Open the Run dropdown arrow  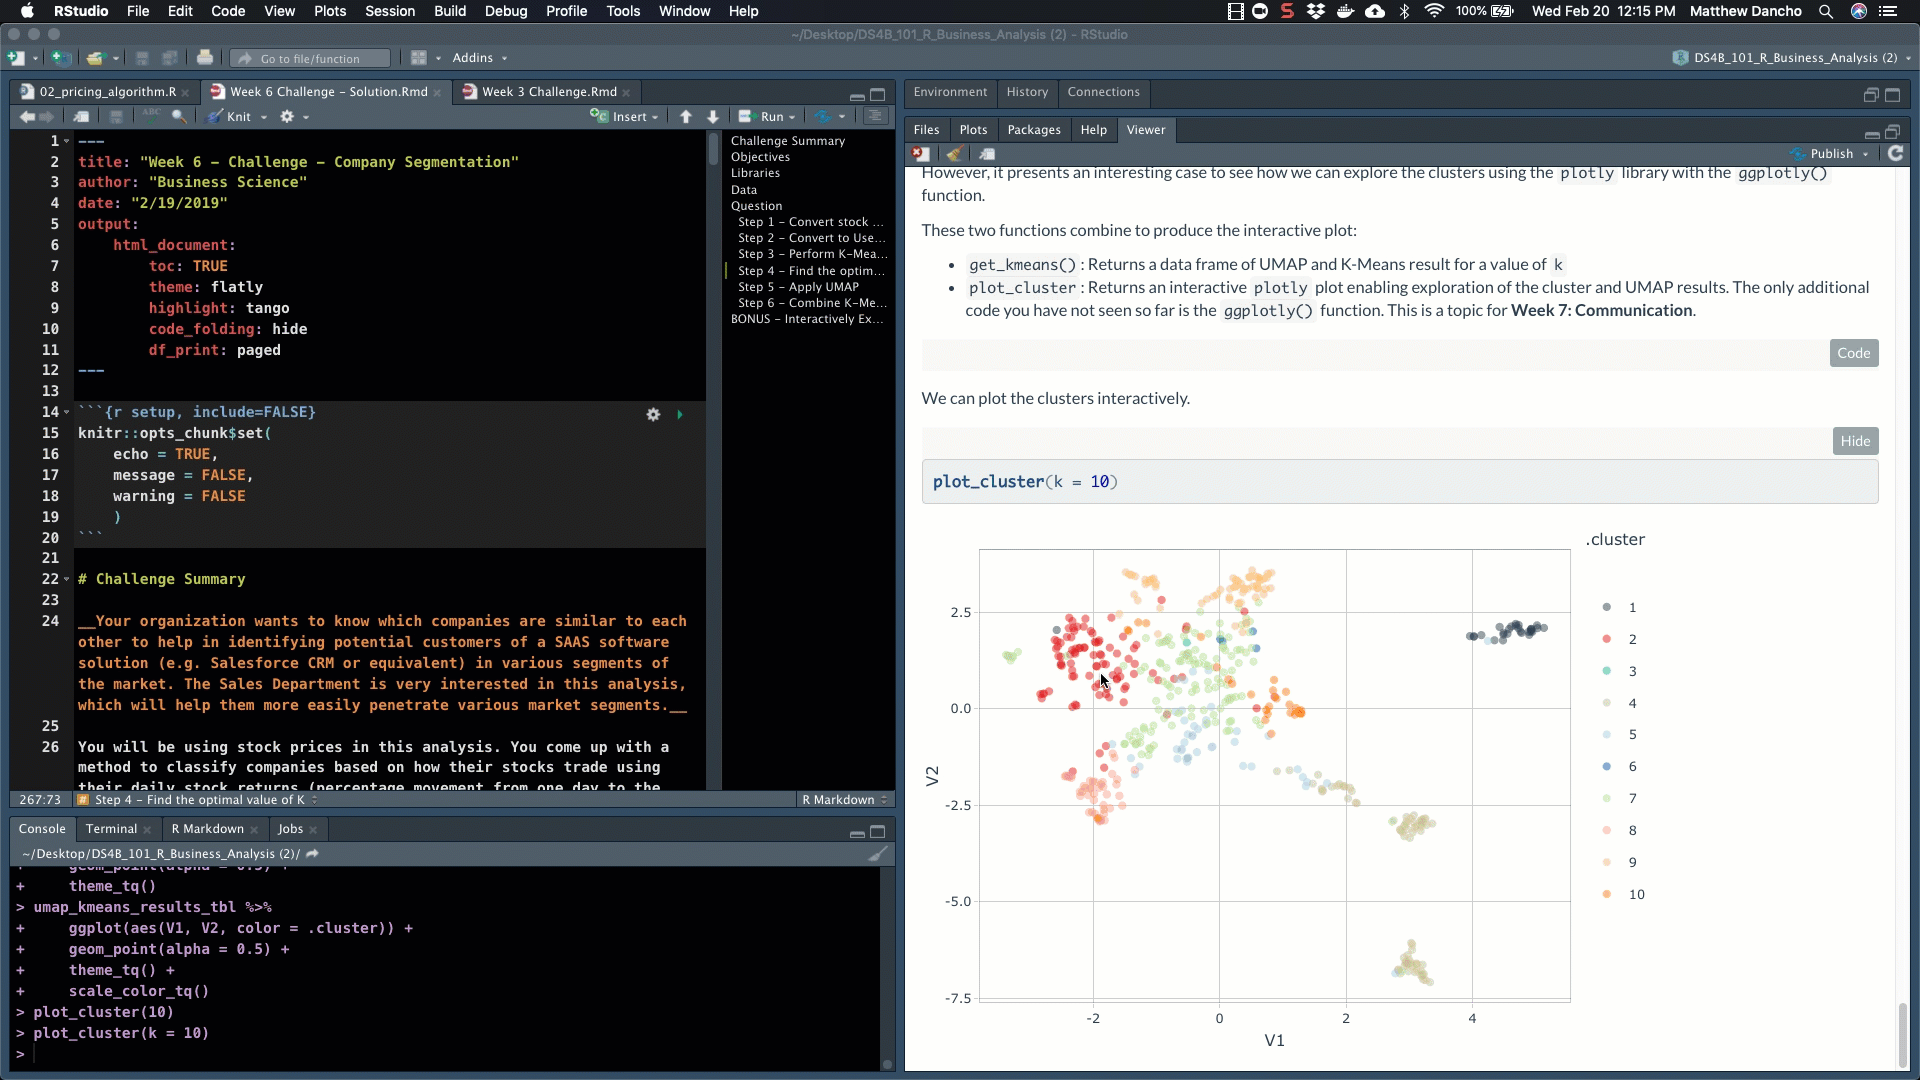click(x=792, y=117)
